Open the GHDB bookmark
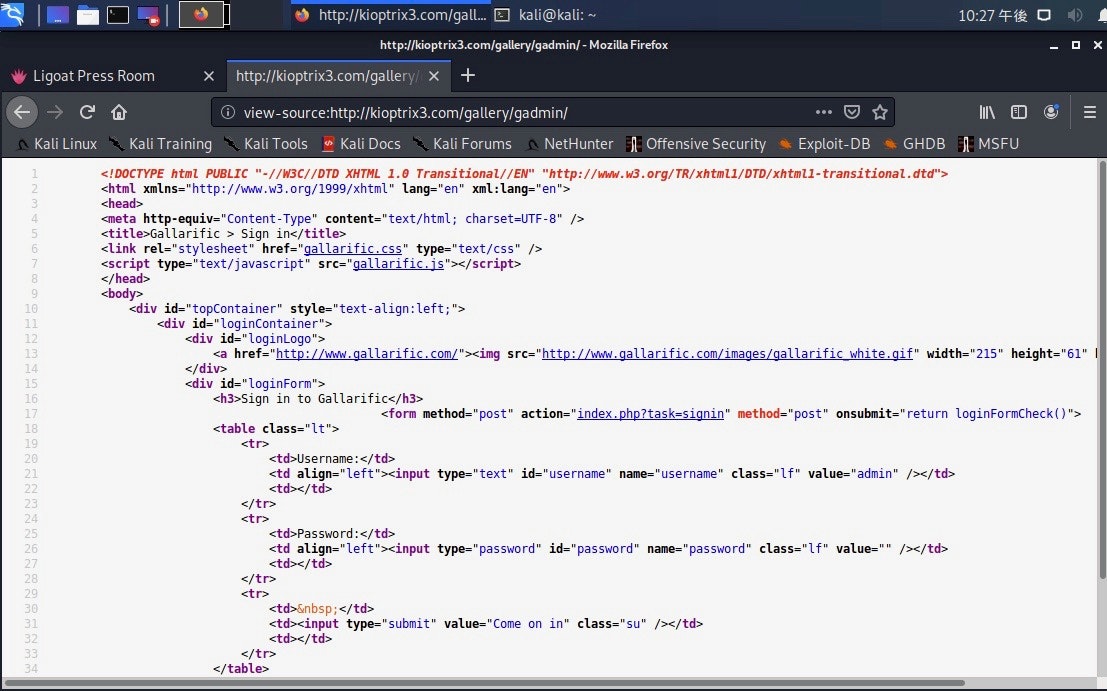 click(914, 144)
